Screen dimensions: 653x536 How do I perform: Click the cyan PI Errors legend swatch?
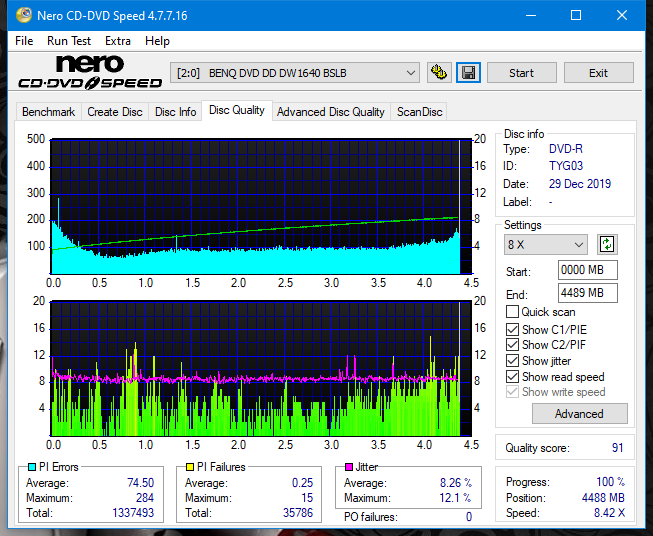click(32, 467)
